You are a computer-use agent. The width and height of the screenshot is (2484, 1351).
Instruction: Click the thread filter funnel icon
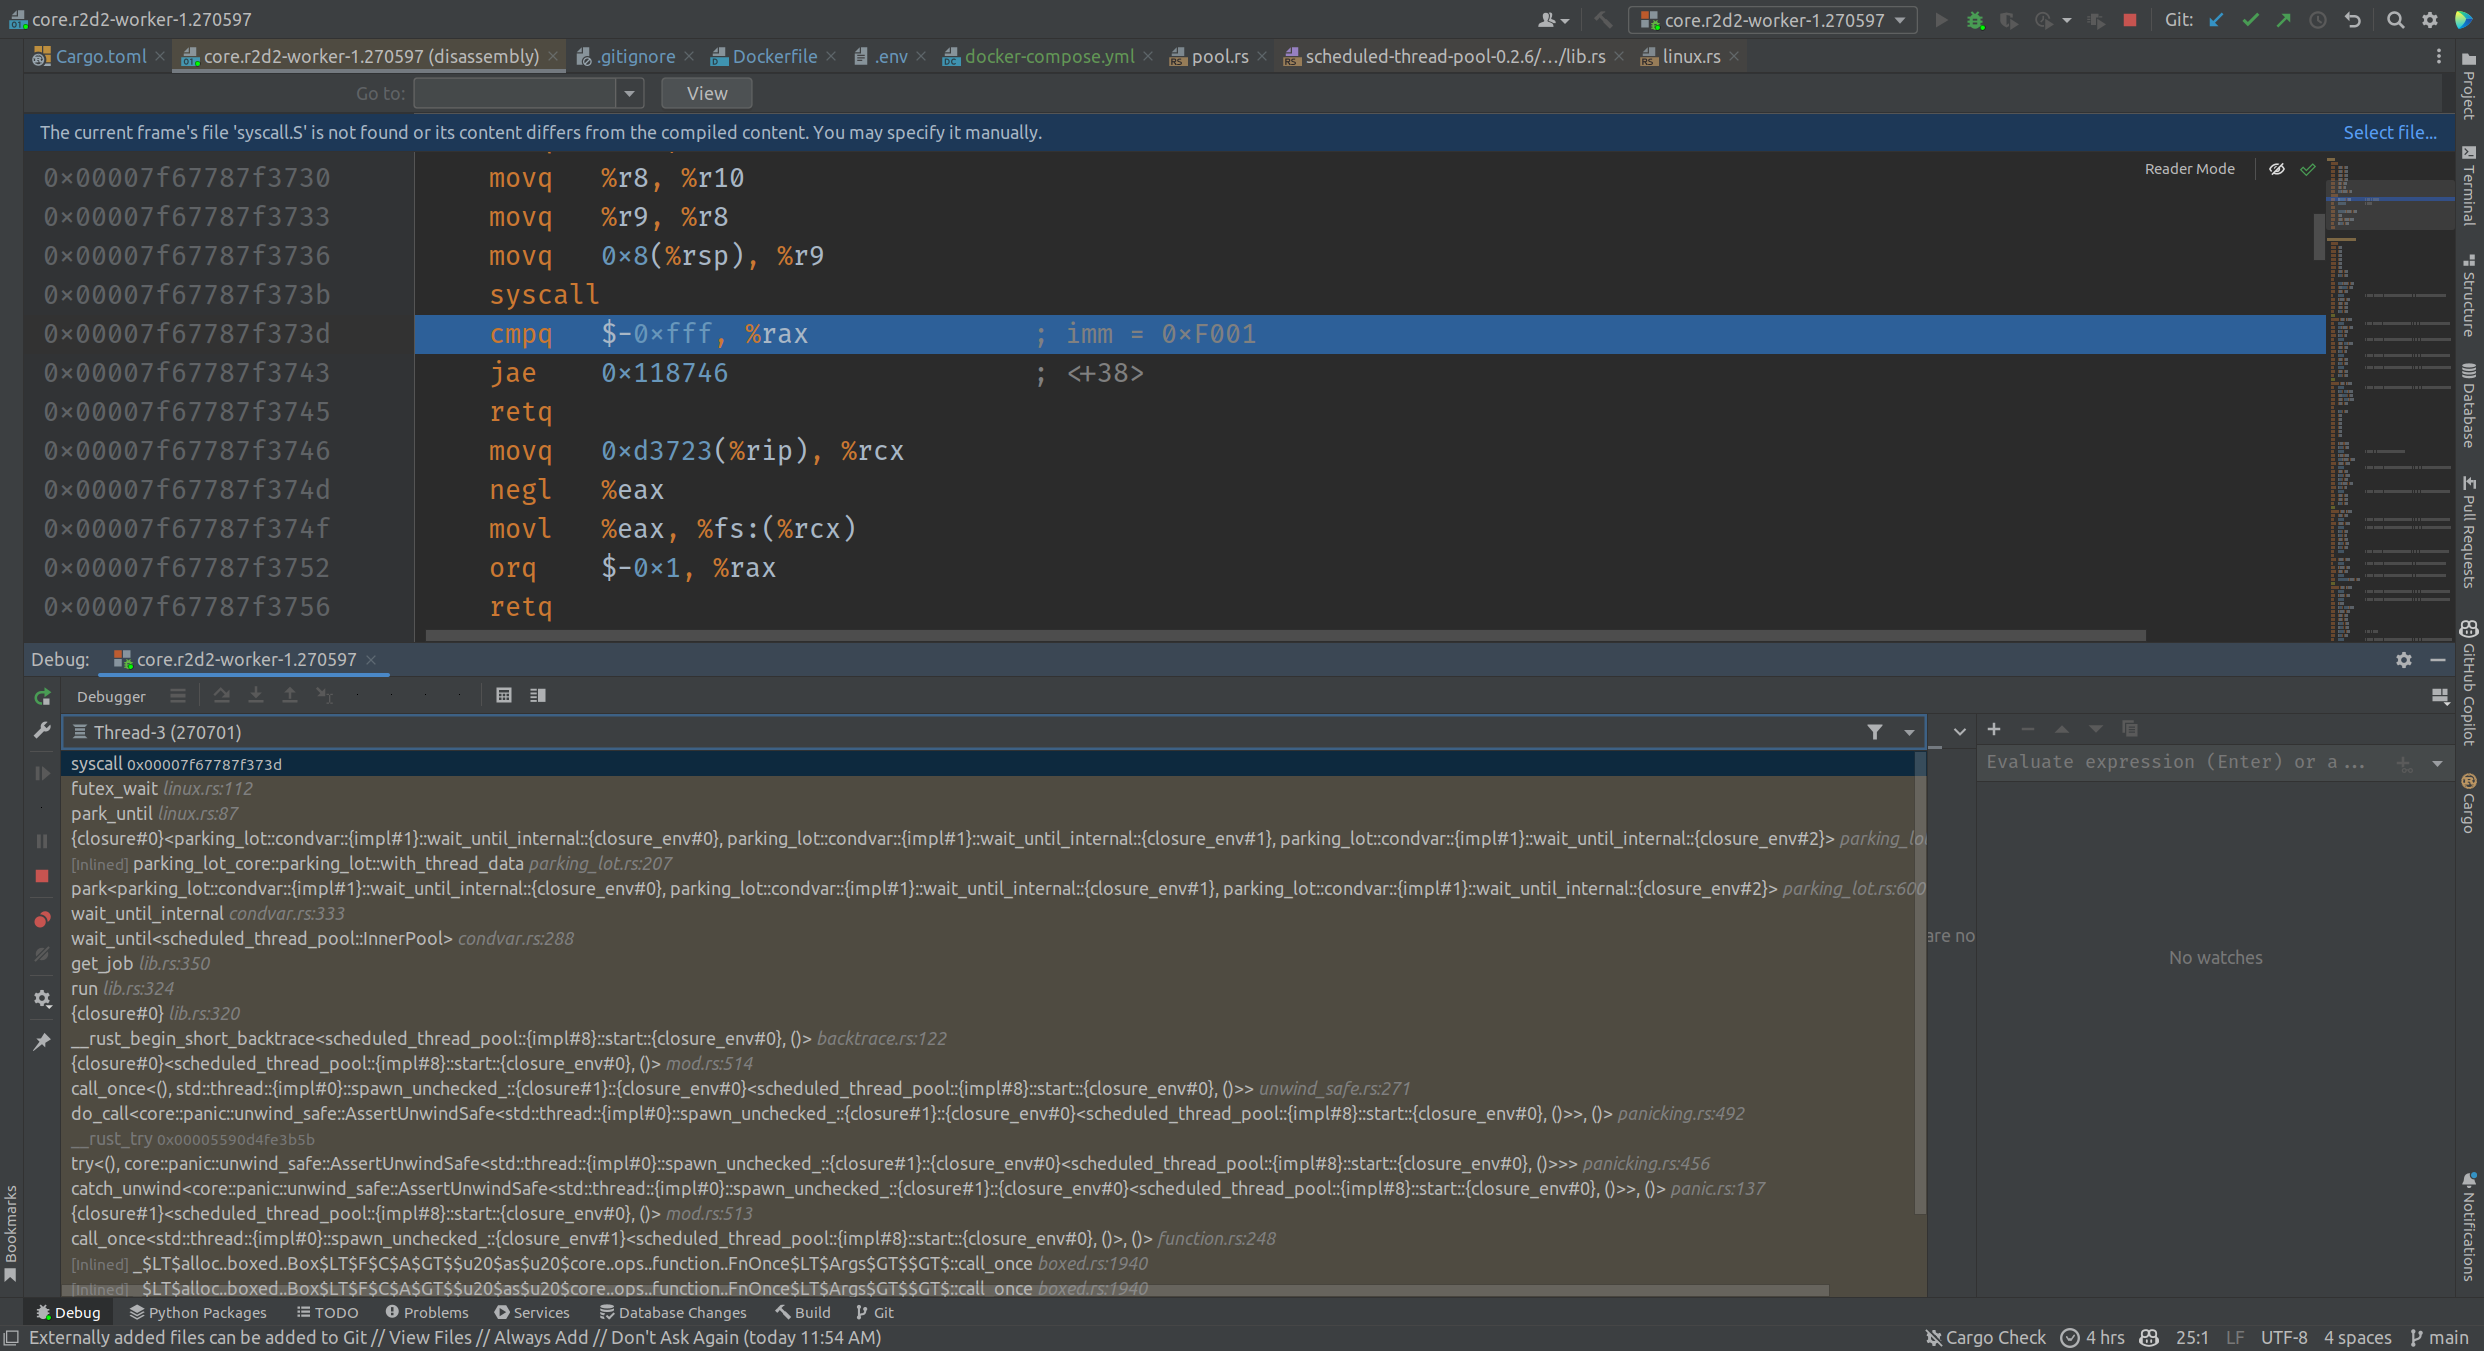click(x=1875, y=732)
